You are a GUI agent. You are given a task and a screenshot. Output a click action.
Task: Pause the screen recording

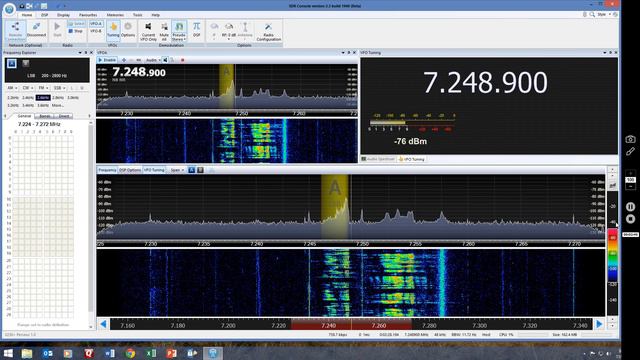coord(630,207)
